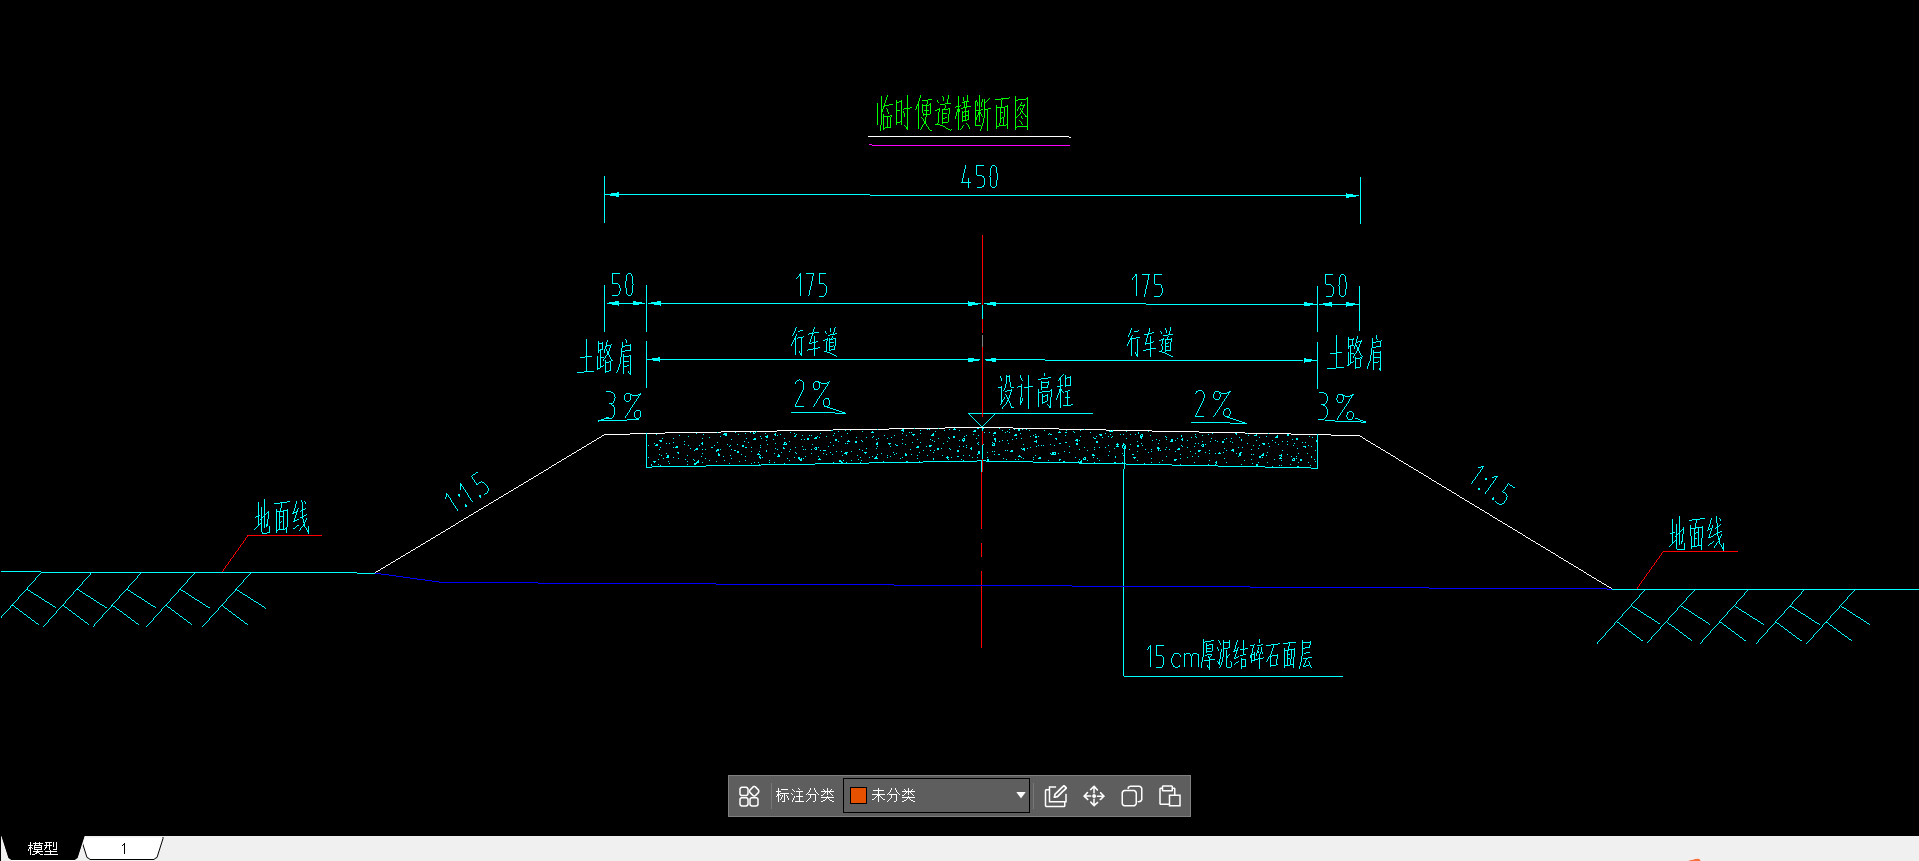The width and height of the screenshot is (1919, 861).
Task: Select the right 地面线 label
Action: (1697, 534)
